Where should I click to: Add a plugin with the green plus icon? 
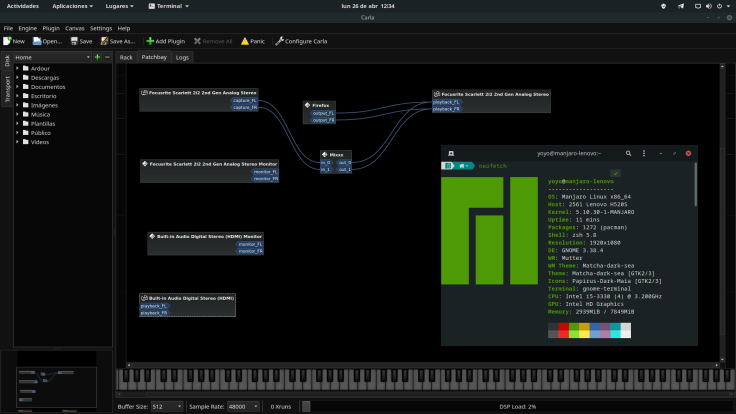[150, 41]
